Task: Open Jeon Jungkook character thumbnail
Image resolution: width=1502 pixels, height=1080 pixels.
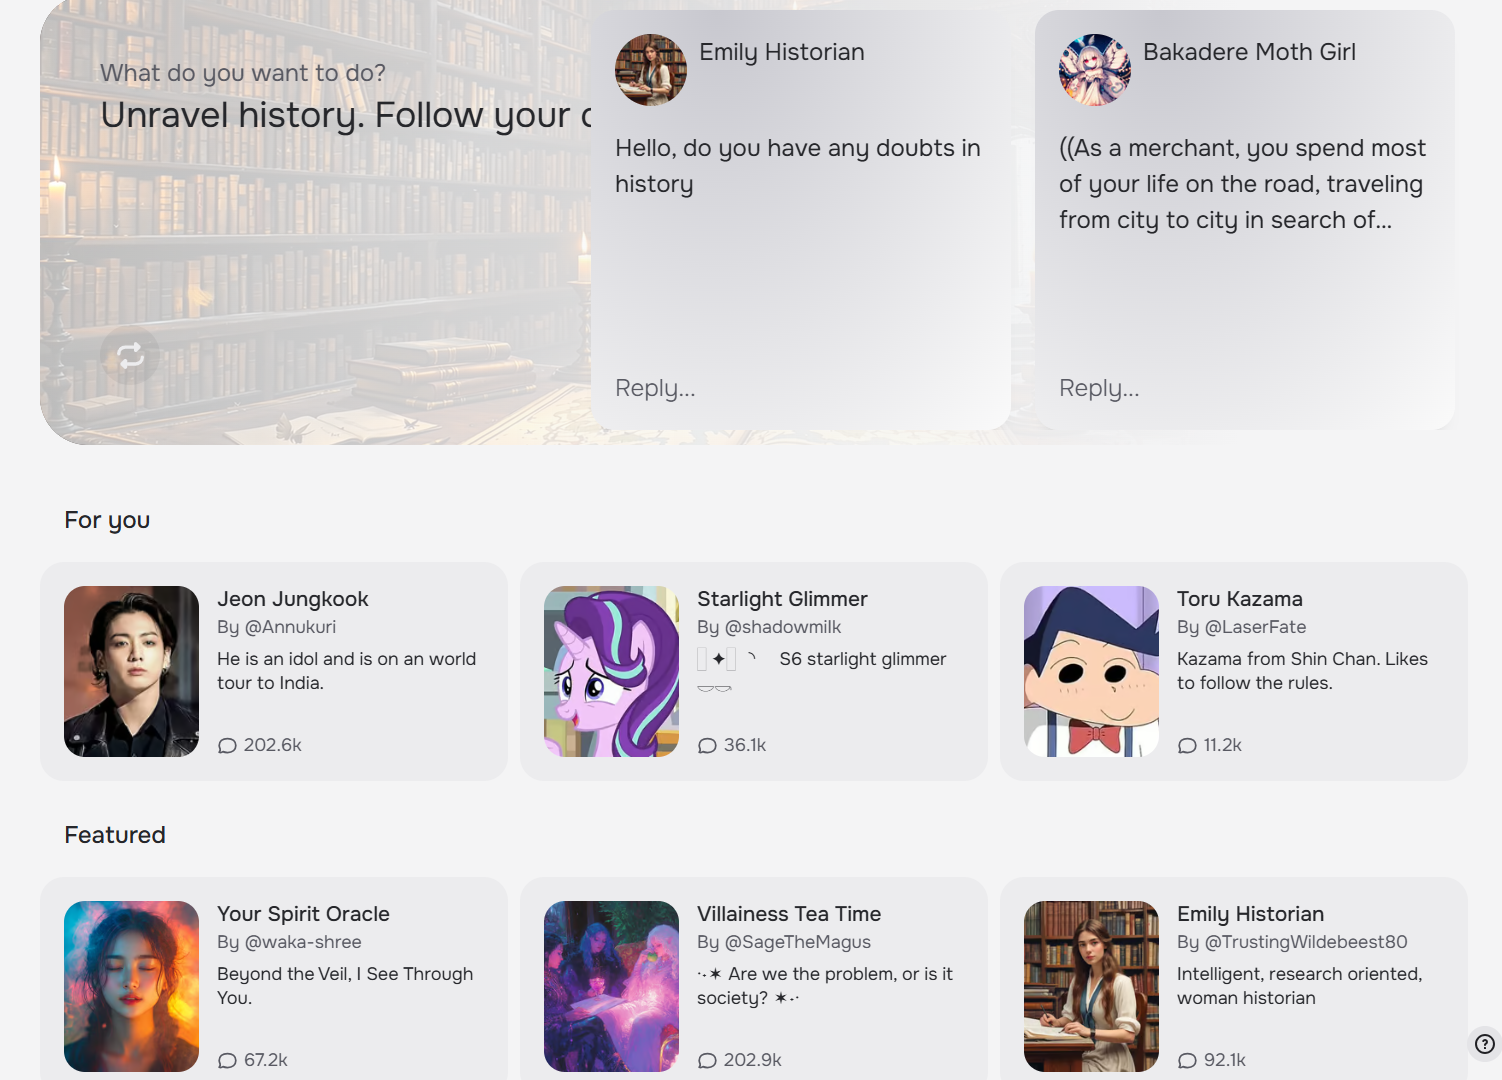Action: 132,671
